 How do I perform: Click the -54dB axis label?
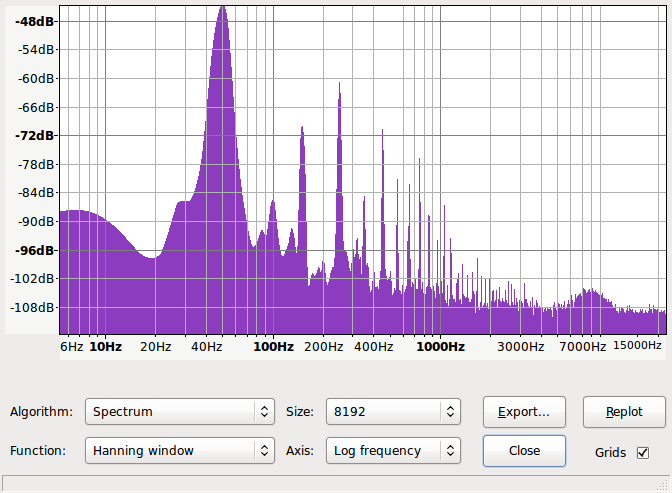coord(36,50)
